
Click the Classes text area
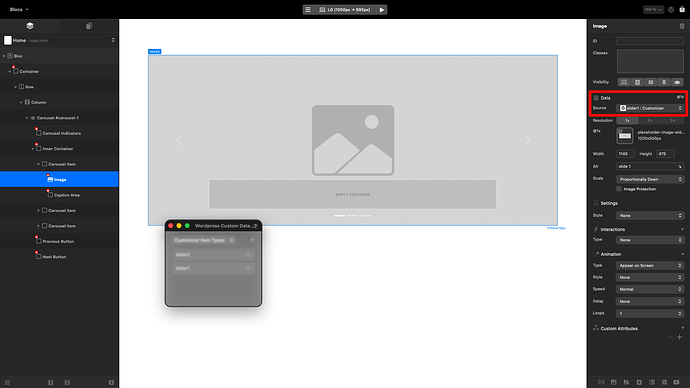pyautogui.click(x=650, y=61)
